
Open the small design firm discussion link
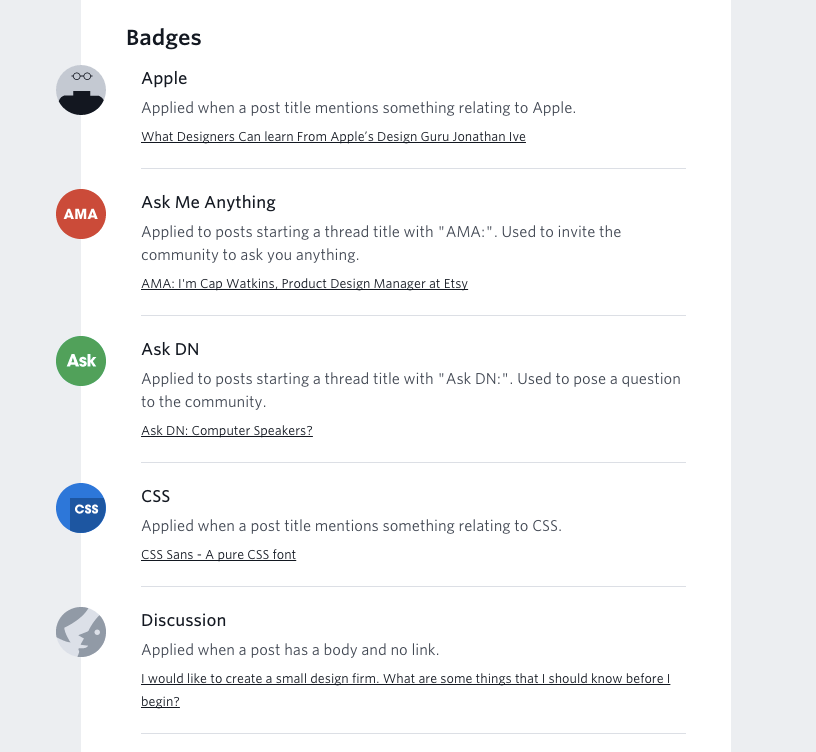pos(405,690)
